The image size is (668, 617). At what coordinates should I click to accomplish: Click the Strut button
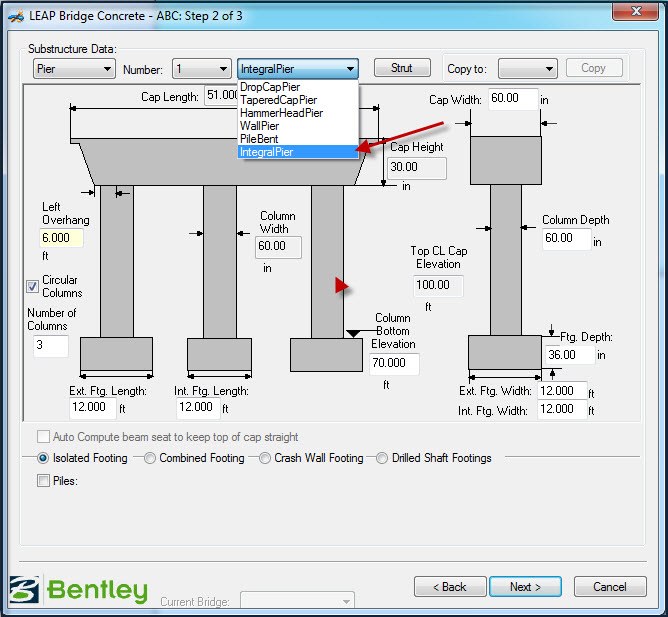pyautogui.click(x=402, y=68)
